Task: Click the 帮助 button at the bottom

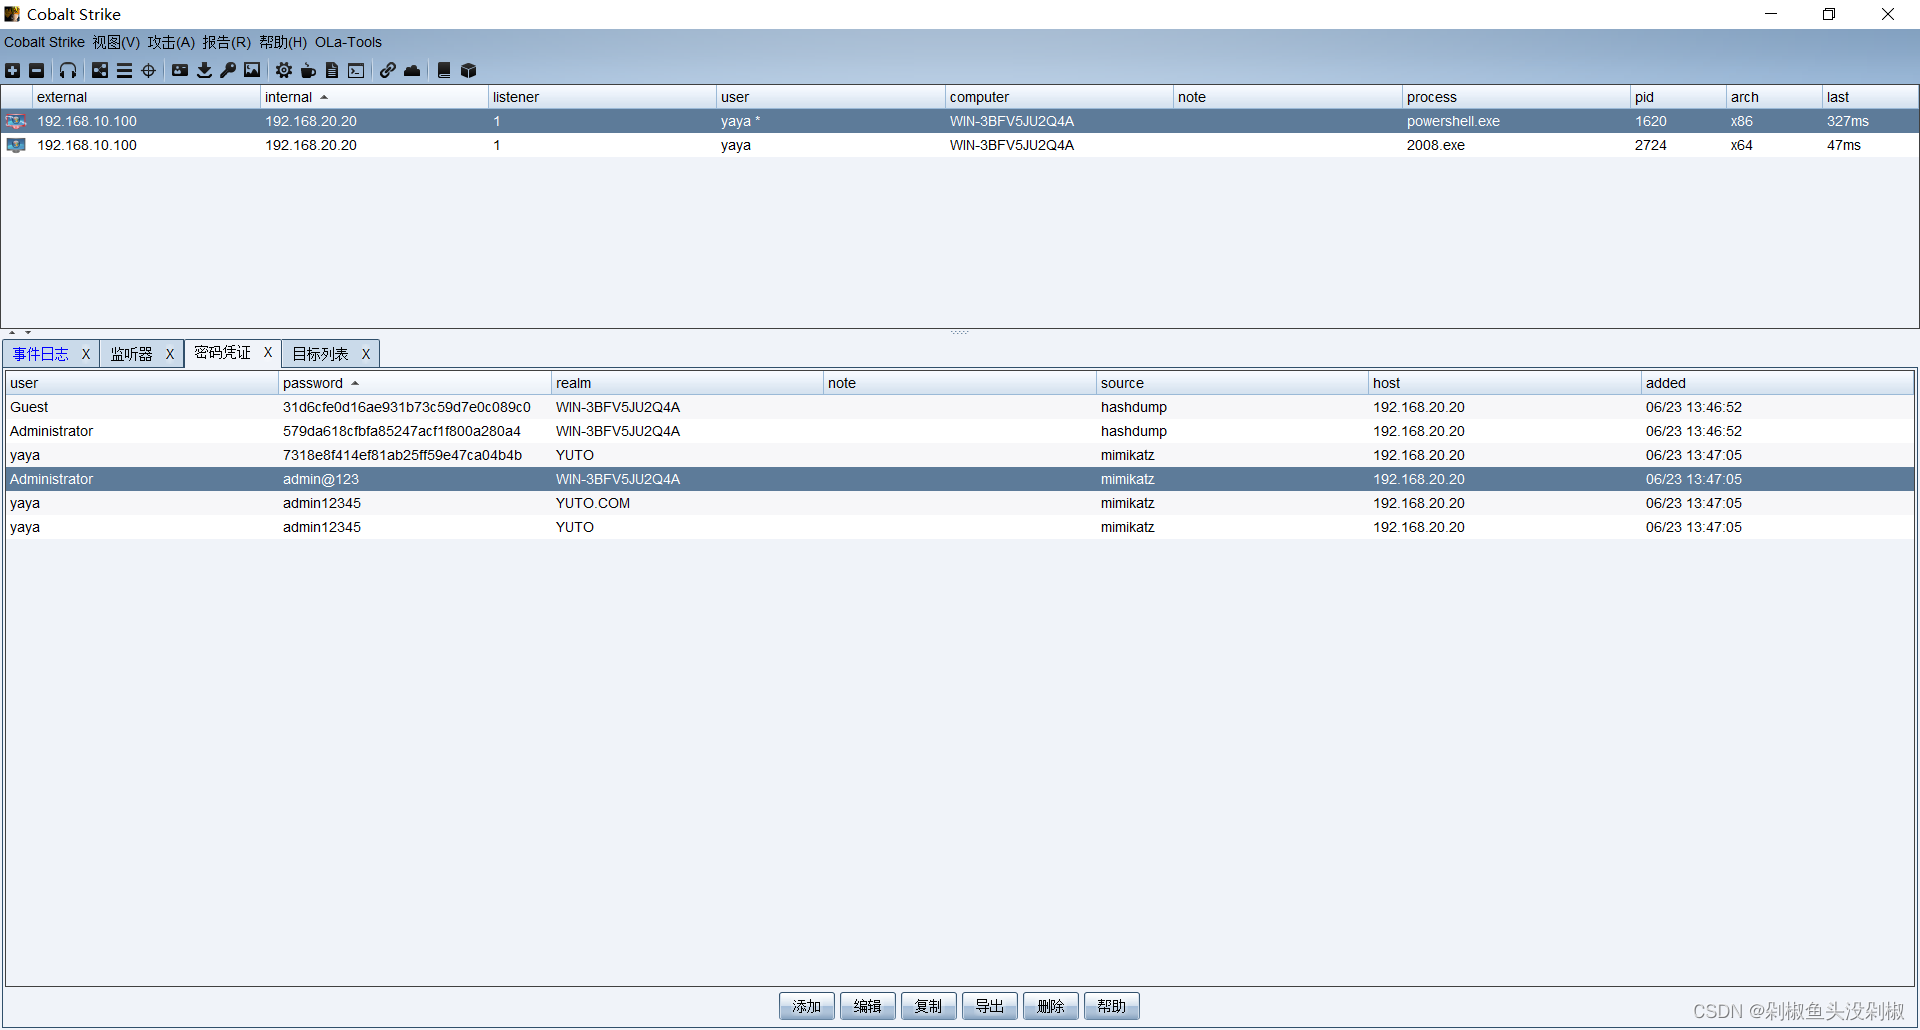Action: click(1112, 1006)
